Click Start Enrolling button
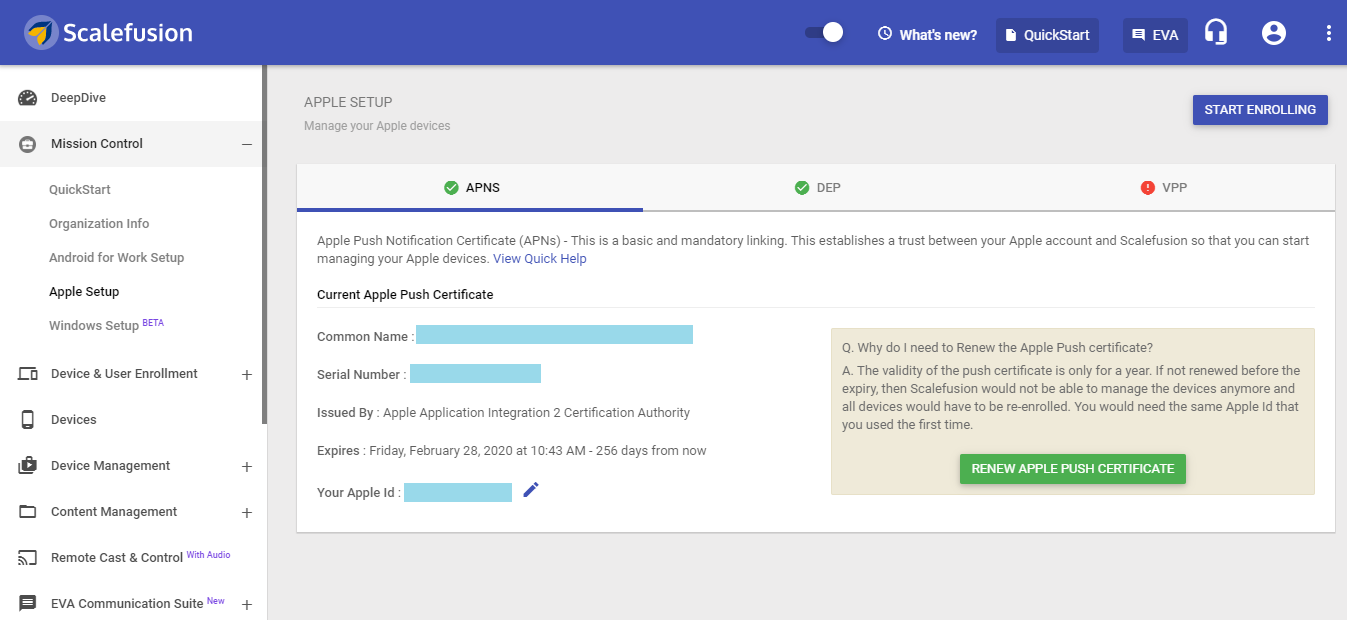This screenshot has width=1347, height=620. (1260, 110)
